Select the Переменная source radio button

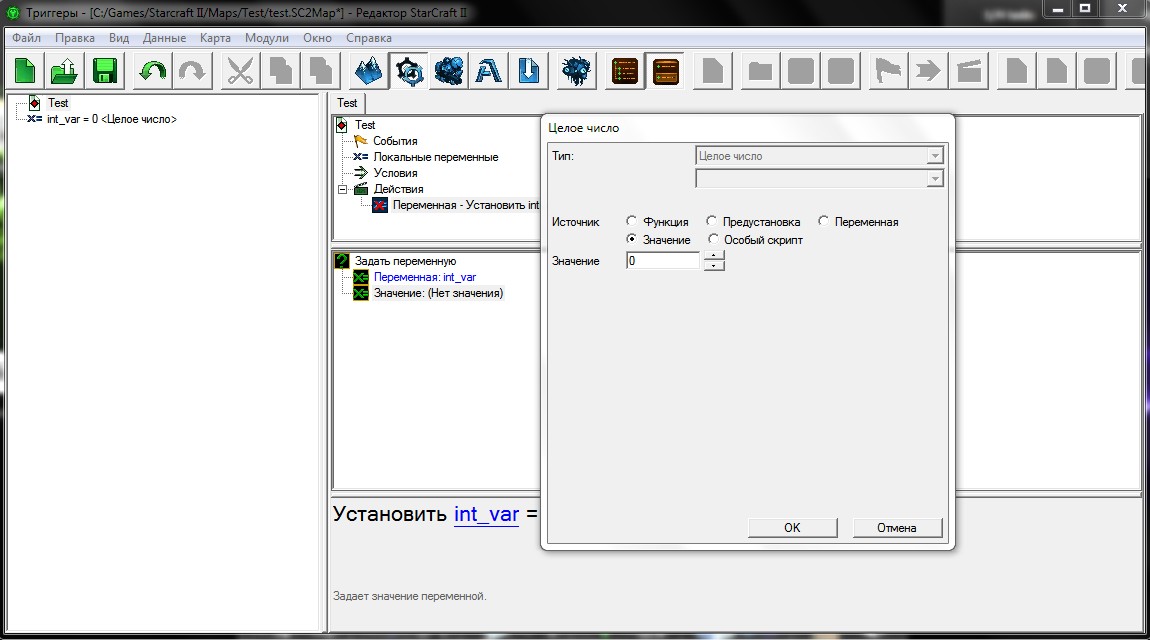pos(823,221)
